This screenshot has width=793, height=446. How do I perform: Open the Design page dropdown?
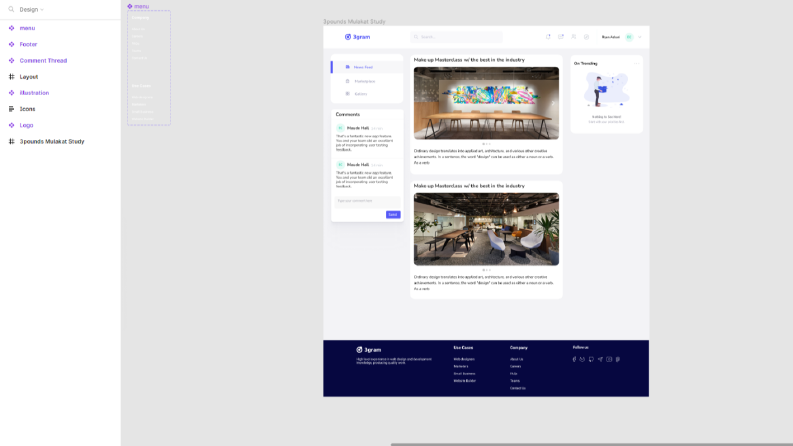coord(31,9)
